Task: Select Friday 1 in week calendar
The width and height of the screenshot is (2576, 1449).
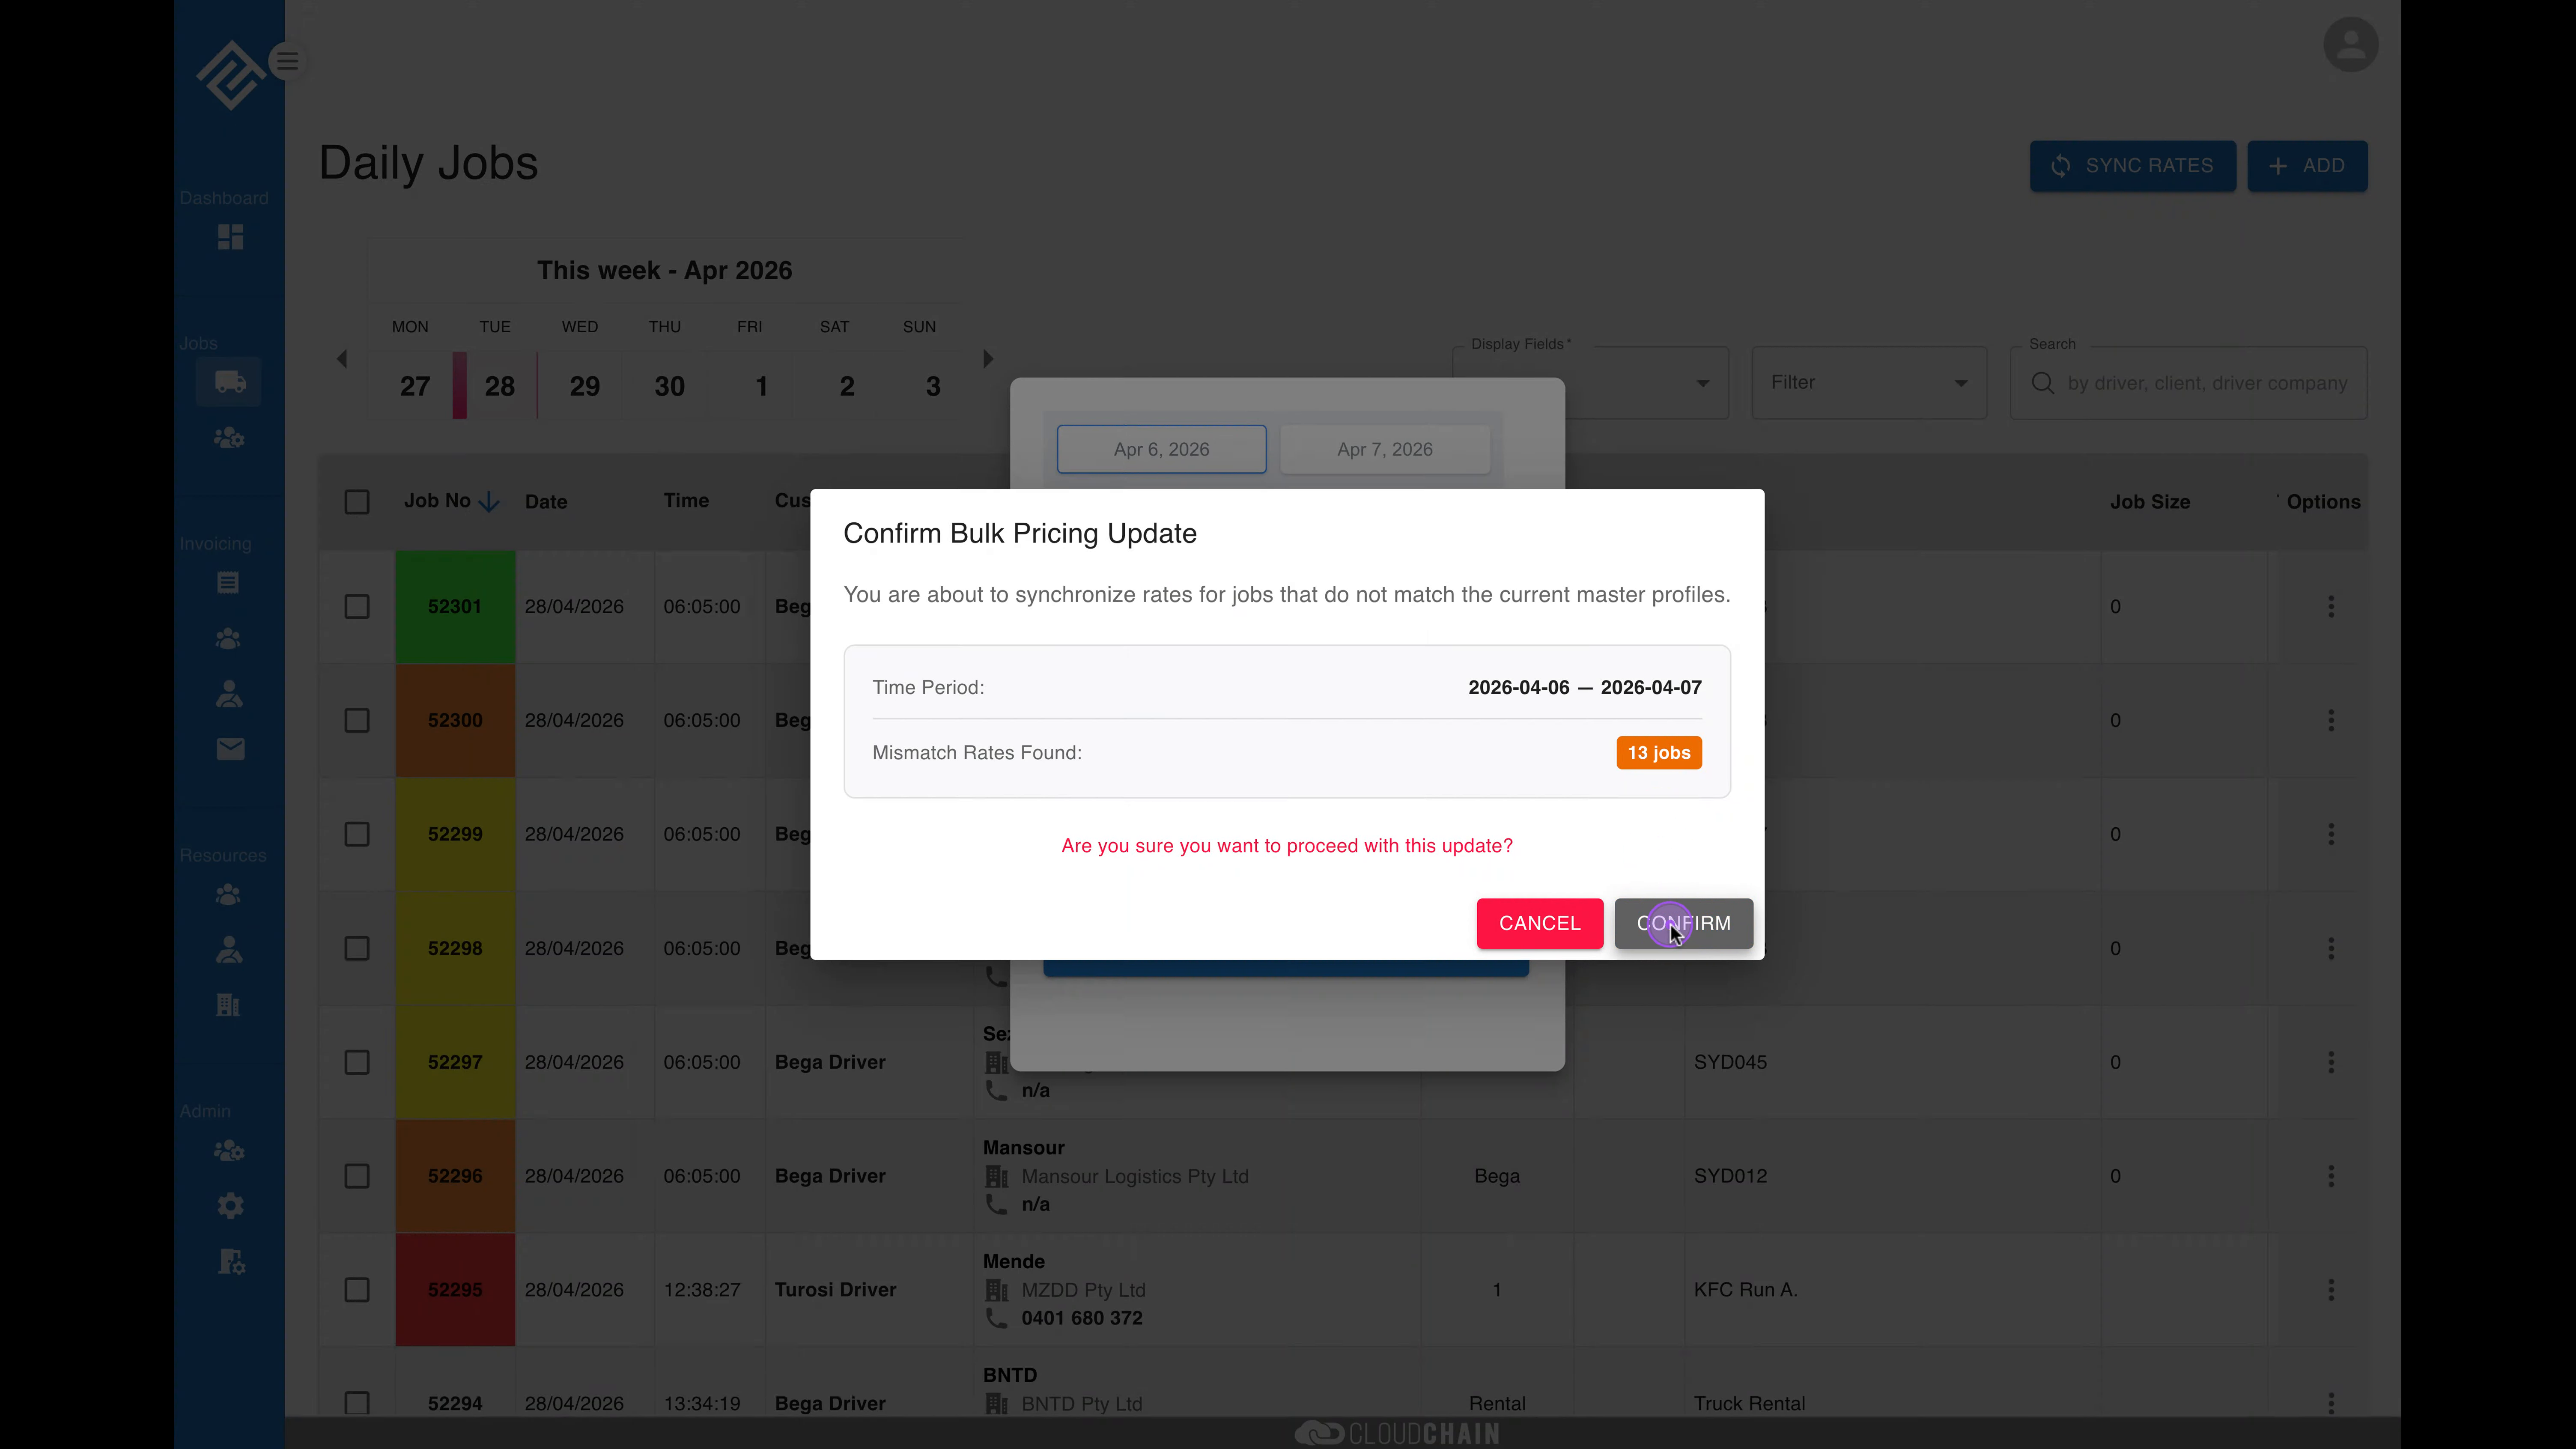Action: (762, 386)
